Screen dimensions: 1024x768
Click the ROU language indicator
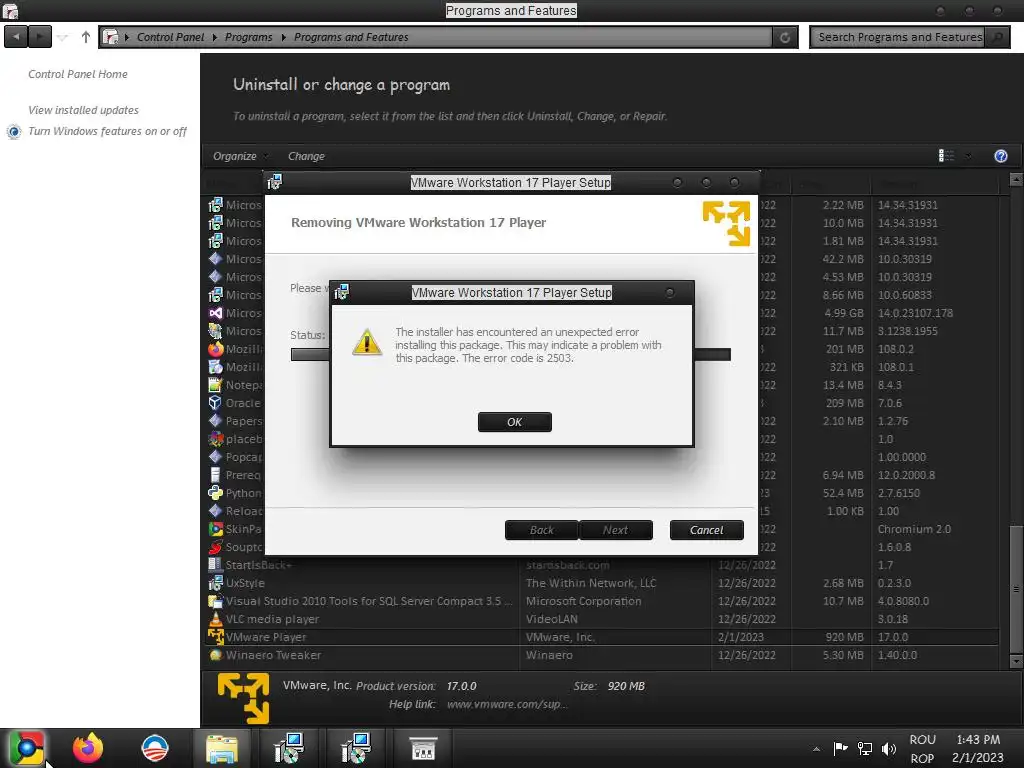tap(923, 740)
